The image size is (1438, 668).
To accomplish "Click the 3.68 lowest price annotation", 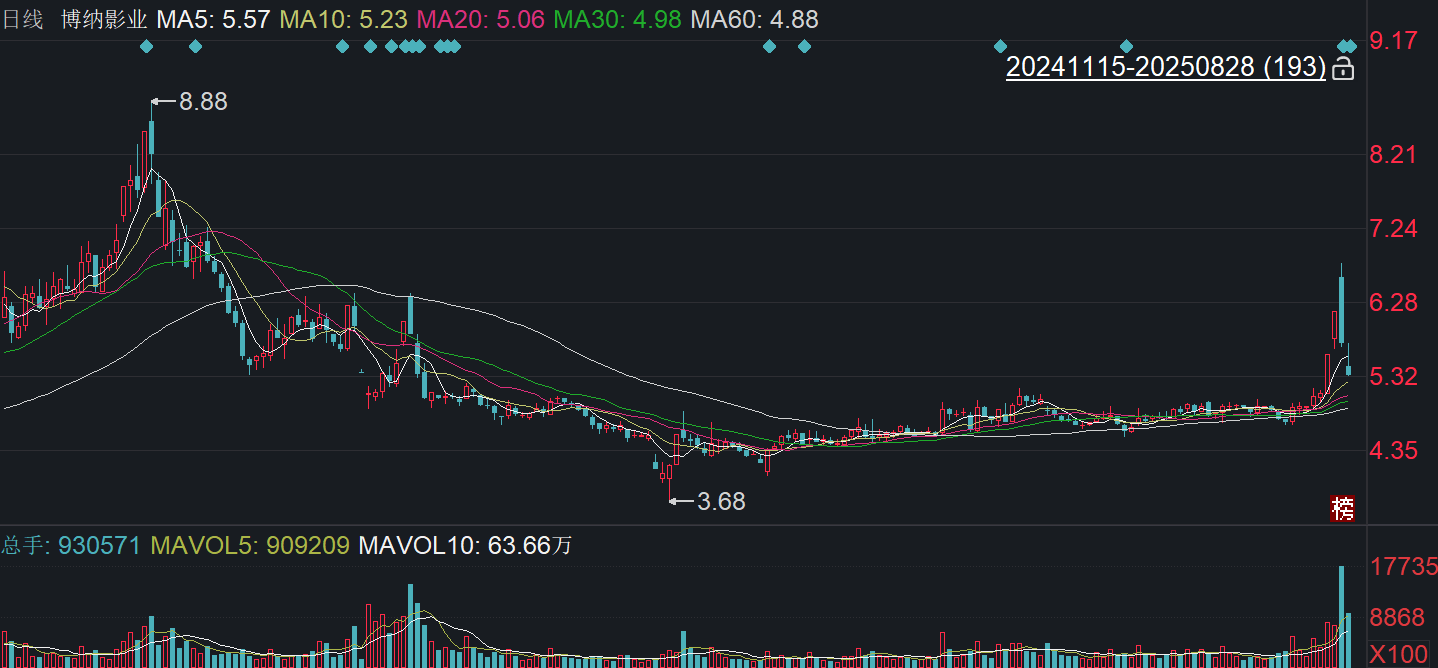I will (x=721, y=501).
